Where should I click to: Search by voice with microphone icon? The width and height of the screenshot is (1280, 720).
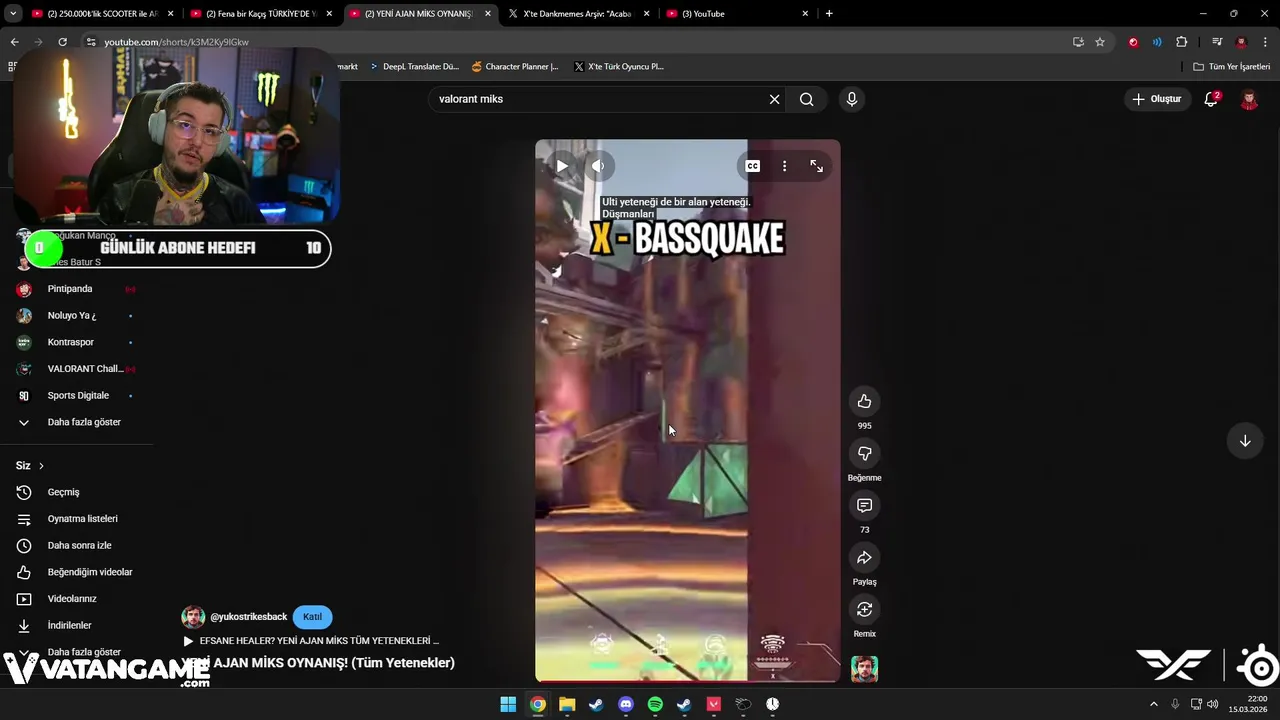(x=852, y=99)
